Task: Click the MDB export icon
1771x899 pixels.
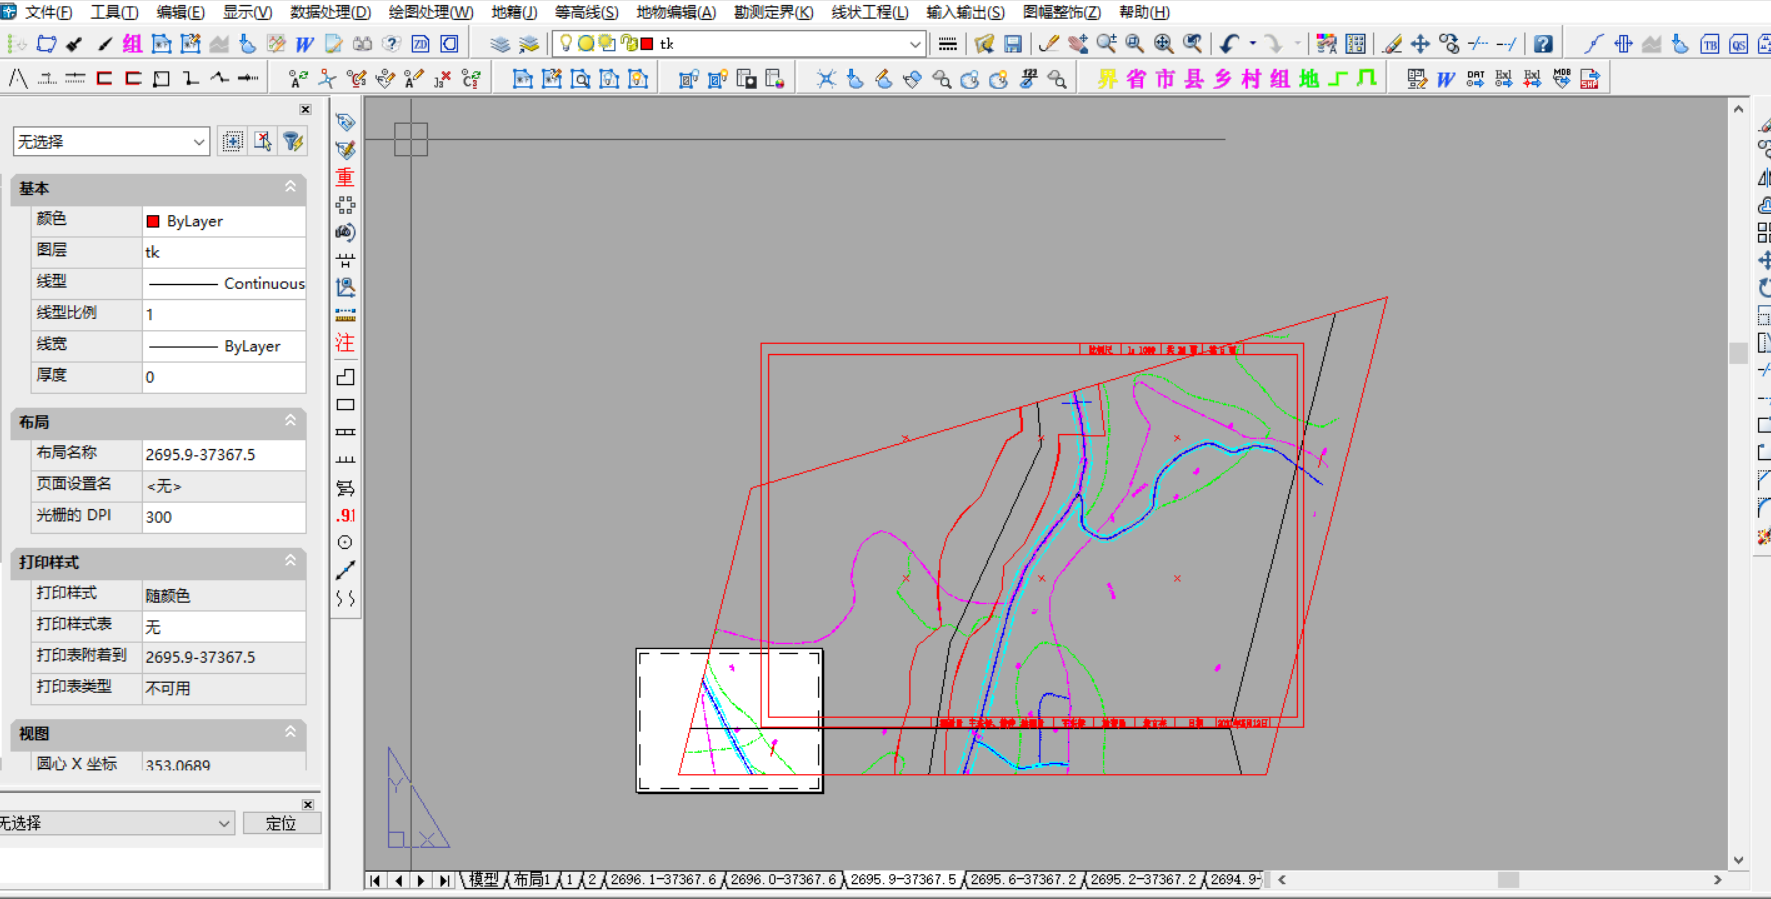Action: (1561, 79)
